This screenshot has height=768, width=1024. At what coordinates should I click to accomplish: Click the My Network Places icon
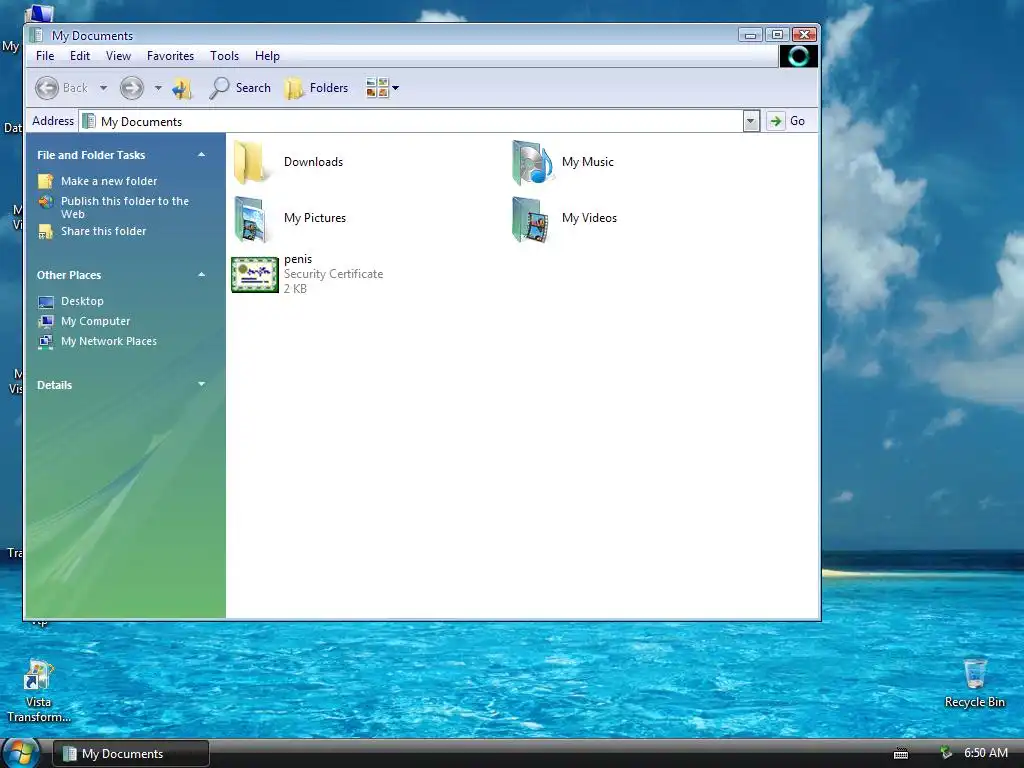(x=46, y=342)
